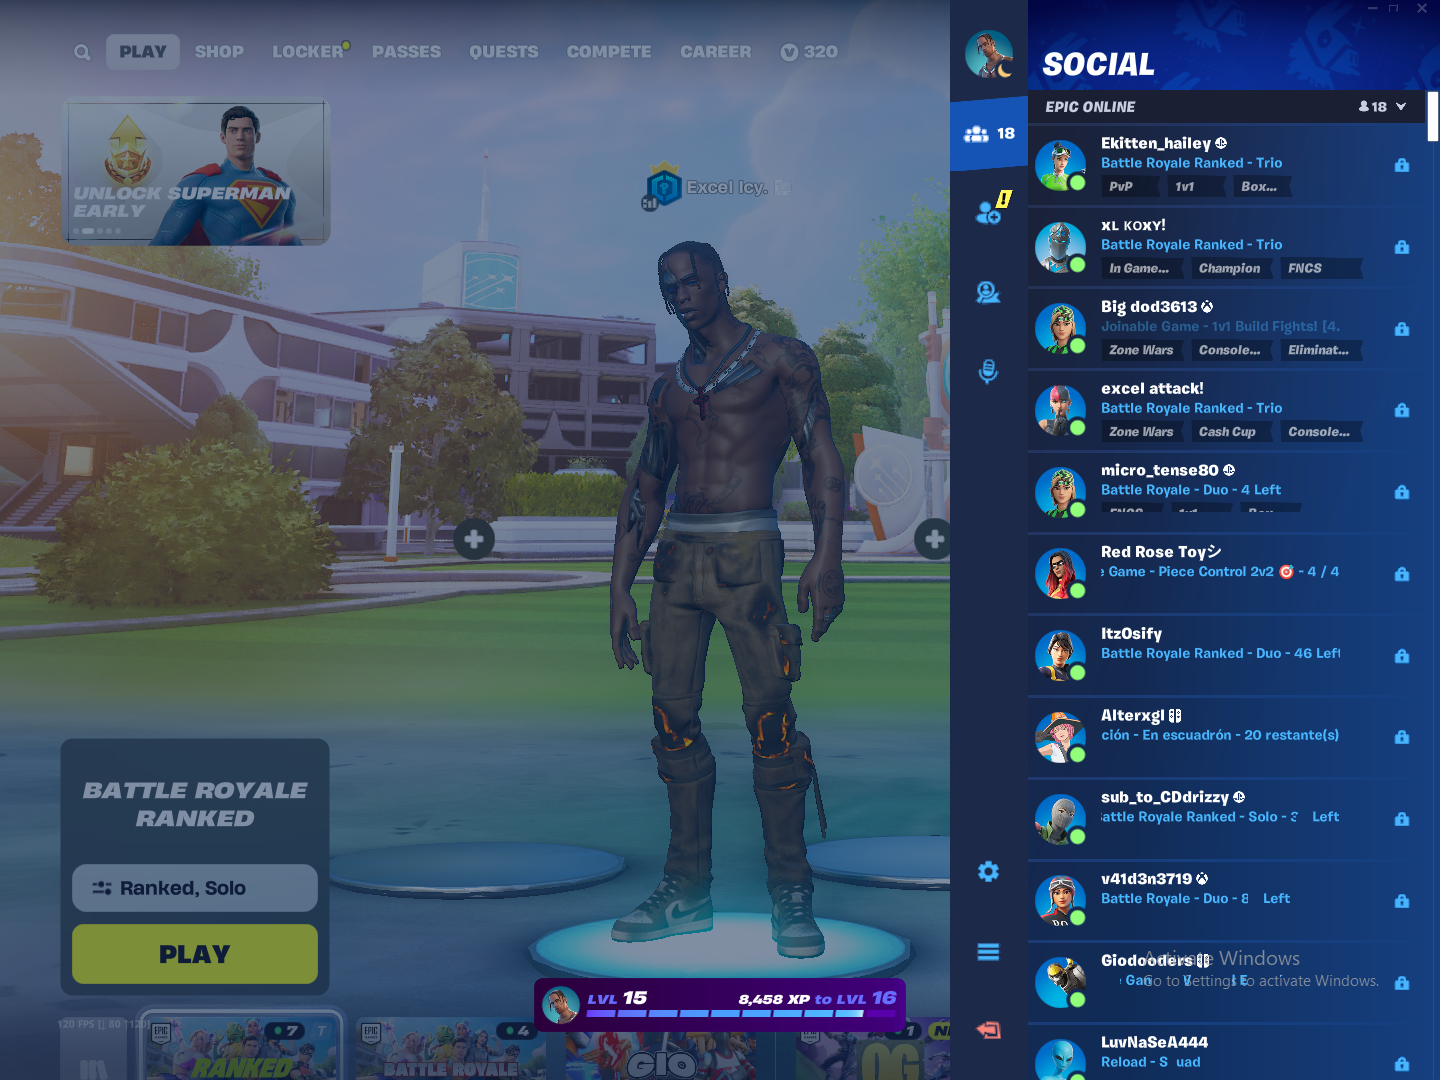Select friend name excel attack!
This screenshot has height=1080, width=1440.
pyautogui.click(x=1152, y=389)
